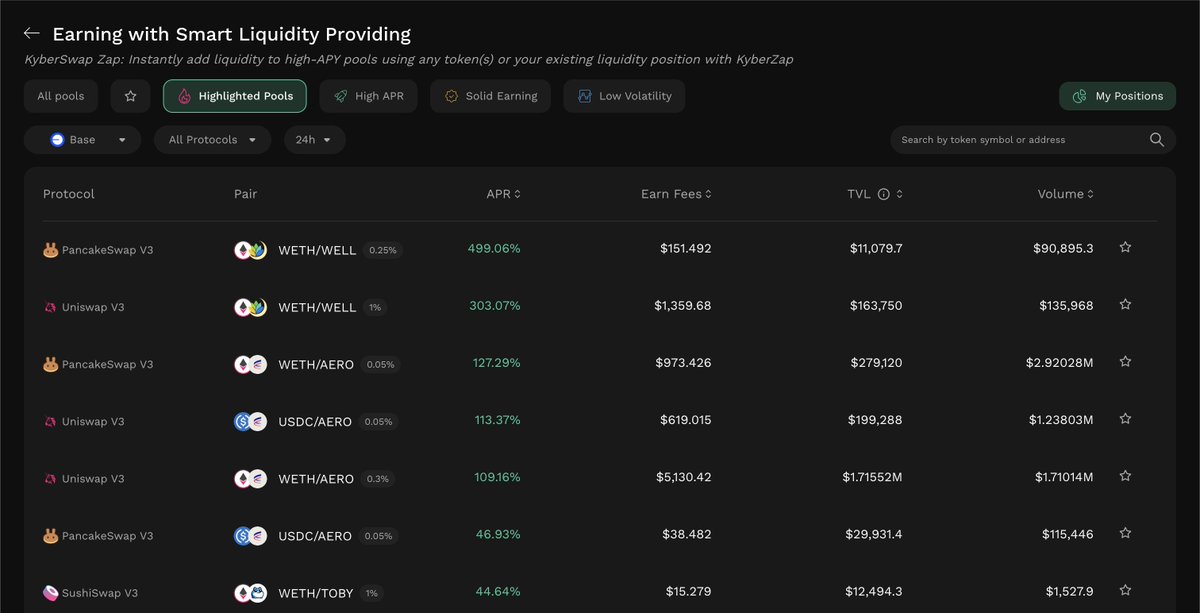Click the Uniswap logo beside WETH/WELL 1%
The image size is (1200, 613).
pos(50,307)
